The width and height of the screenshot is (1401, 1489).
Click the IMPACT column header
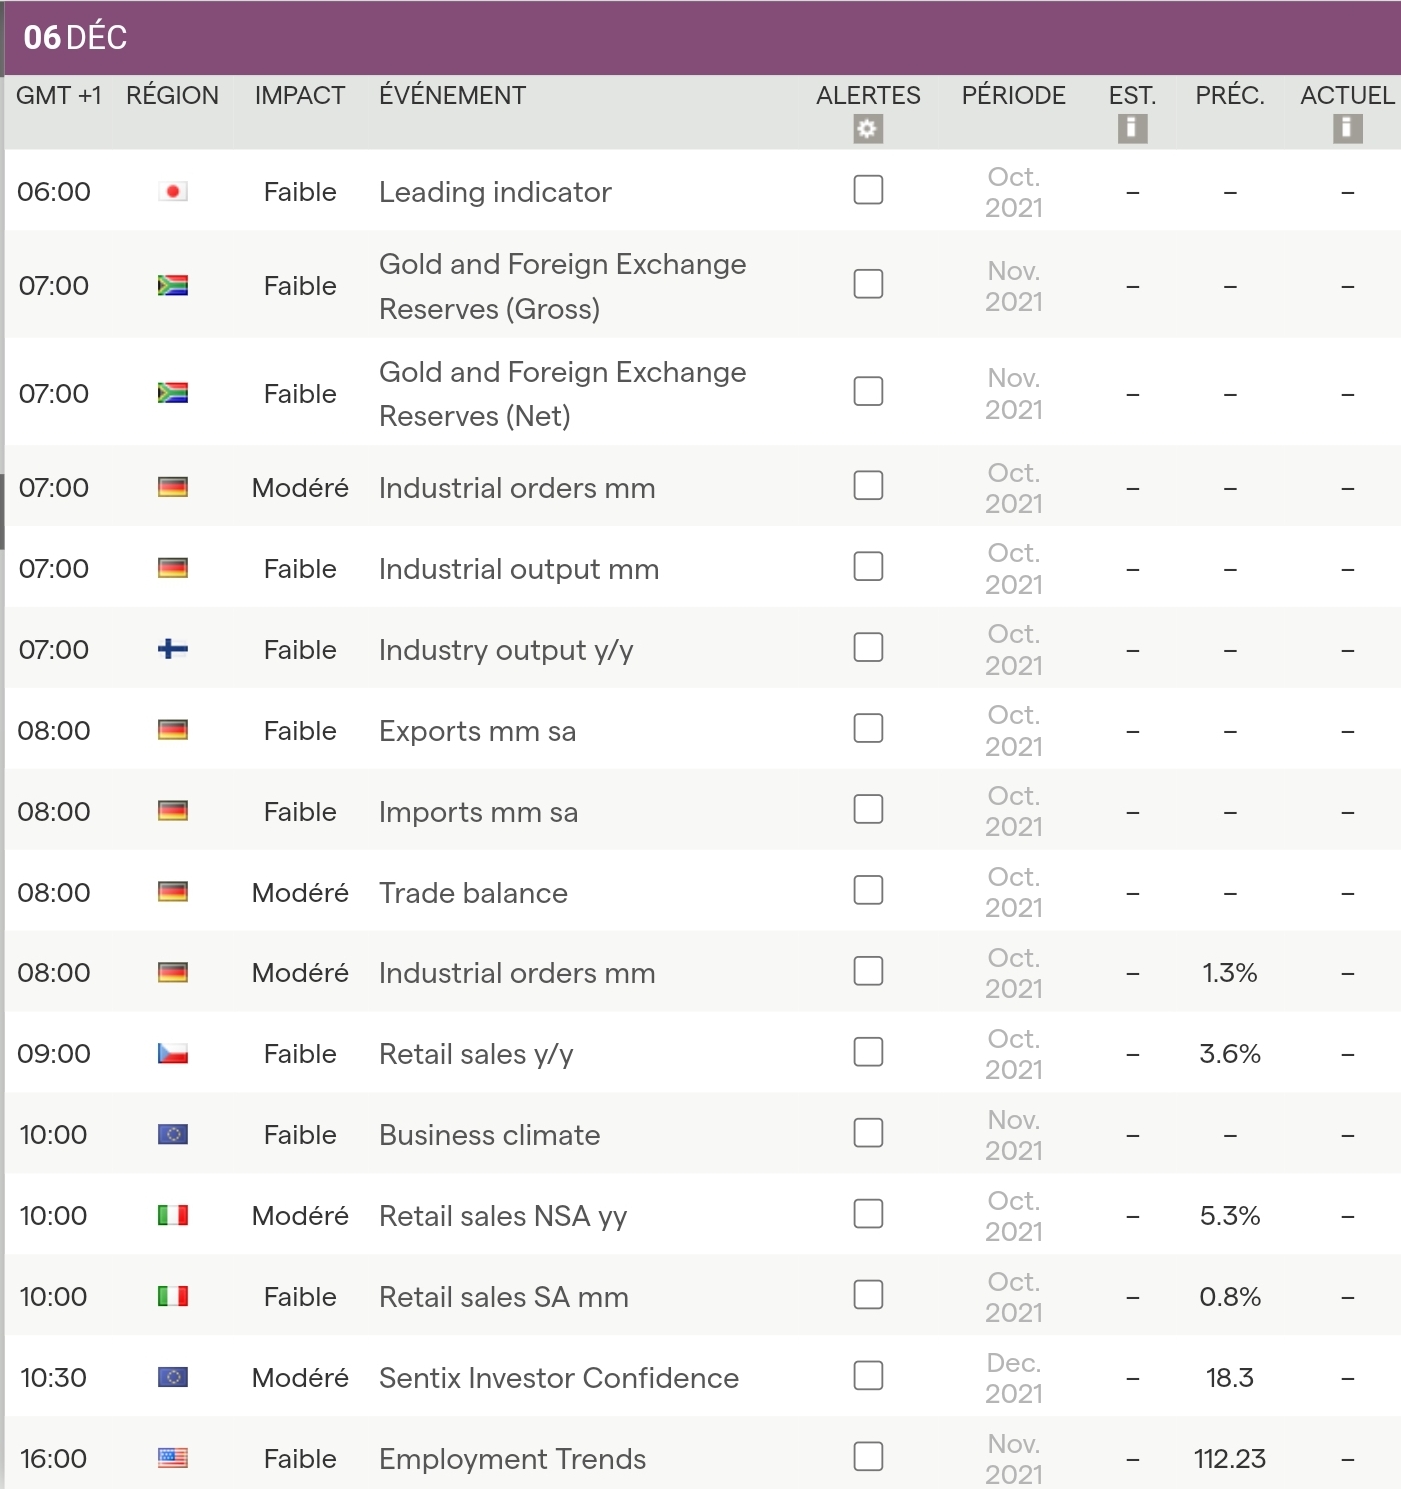point(299,96)
